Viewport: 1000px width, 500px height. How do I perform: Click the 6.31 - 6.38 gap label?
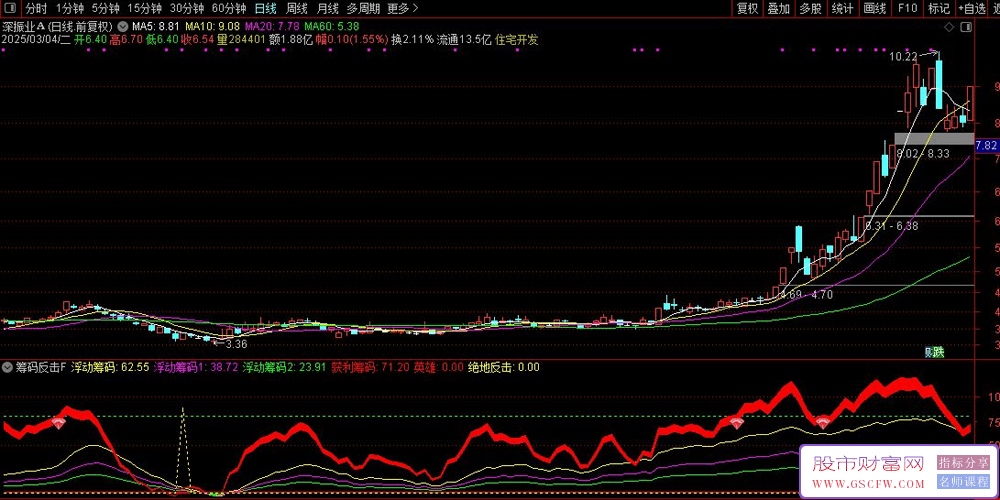[892, 226]
